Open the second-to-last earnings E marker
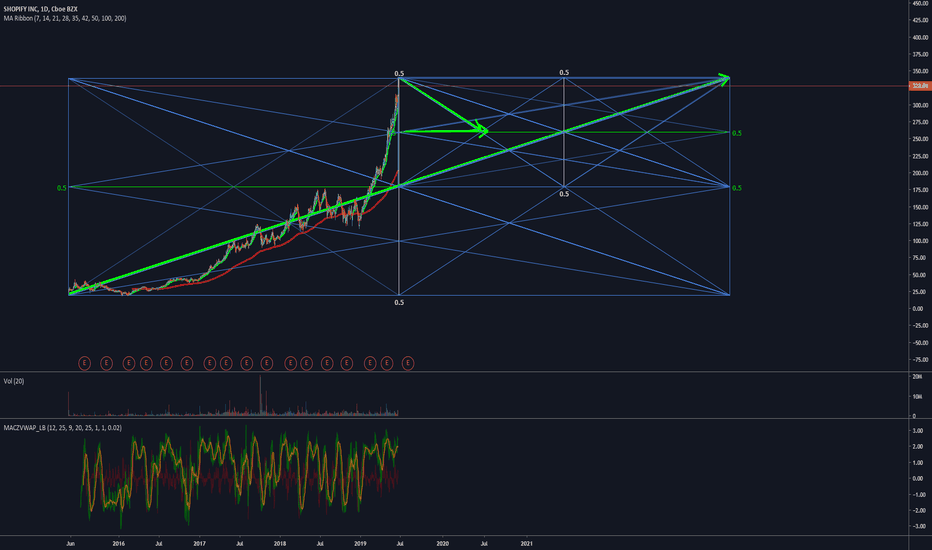This screenshot has height=550, width=932. click(387, 363)
